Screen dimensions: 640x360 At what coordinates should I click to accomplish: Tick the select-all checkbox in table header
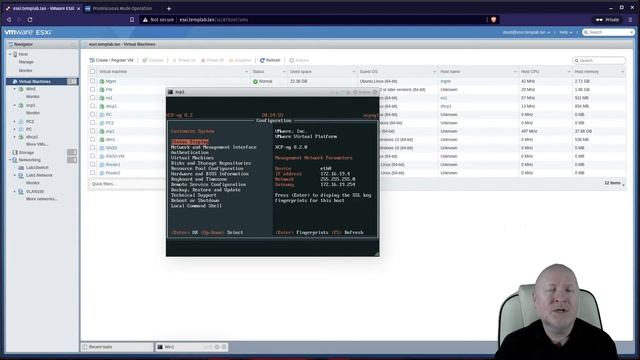click(x=93, y=71)
